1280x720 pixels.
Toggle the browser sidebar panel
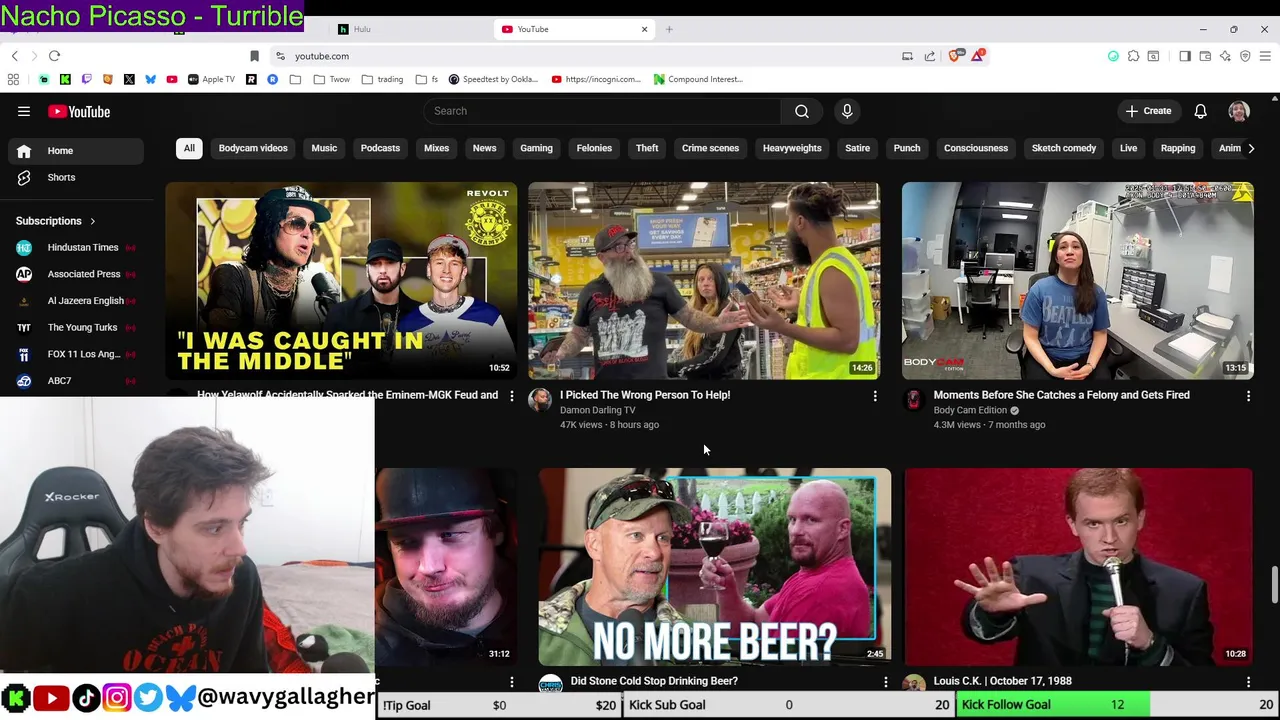(1185, 56)
